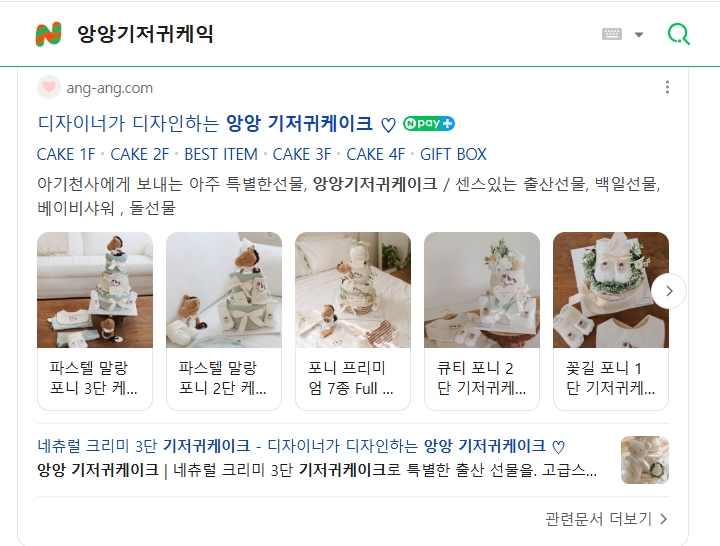The height and width of the screenshot is (546, 720).
Task: Expand the keyboard input dropdown arrow
Action: pos(639,34)
